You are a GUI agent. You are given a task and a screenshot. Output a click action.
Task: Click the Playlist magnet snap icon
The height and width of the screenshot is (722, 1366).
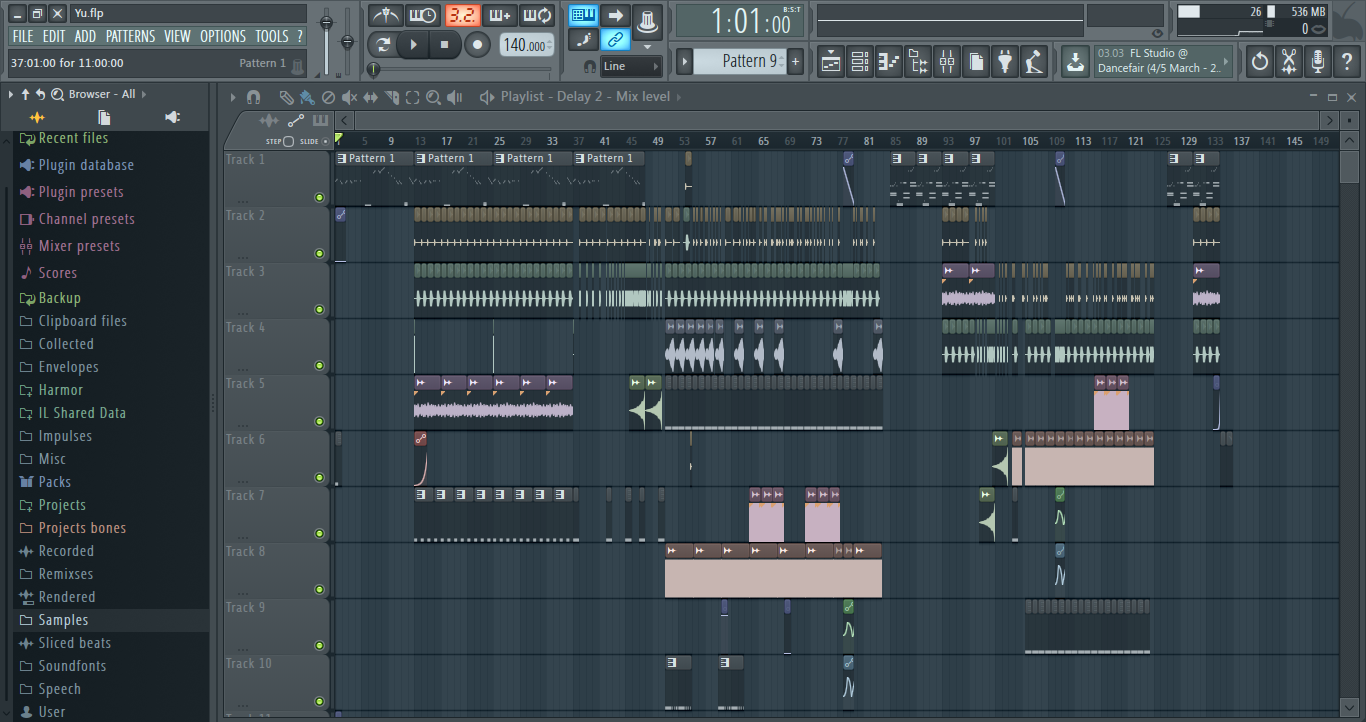254,97
